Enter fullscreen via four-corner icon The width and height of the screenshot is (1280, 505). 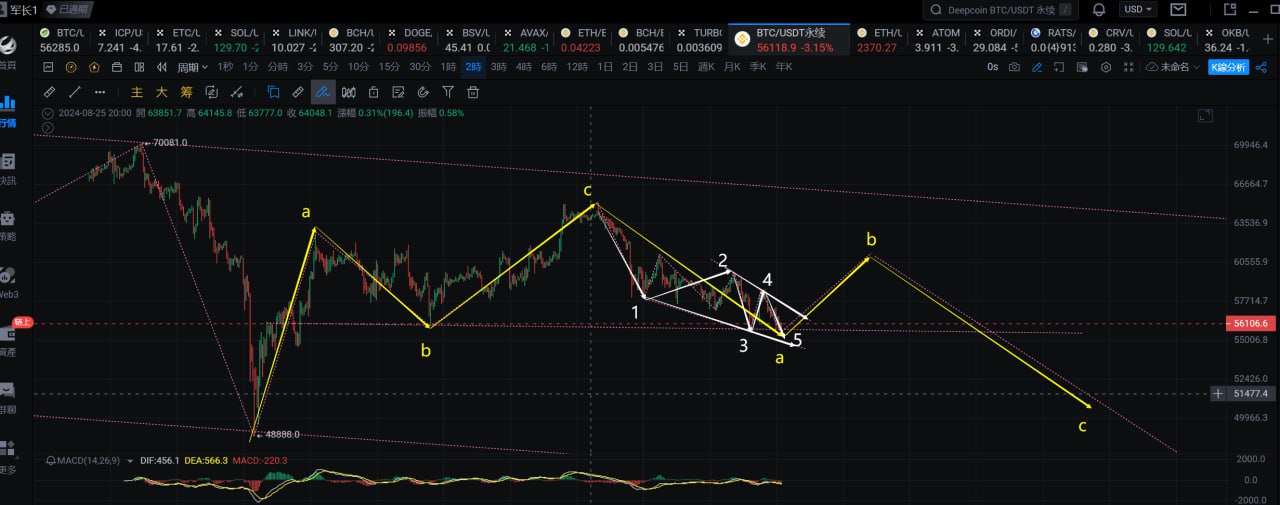[x=1129, y=67]
